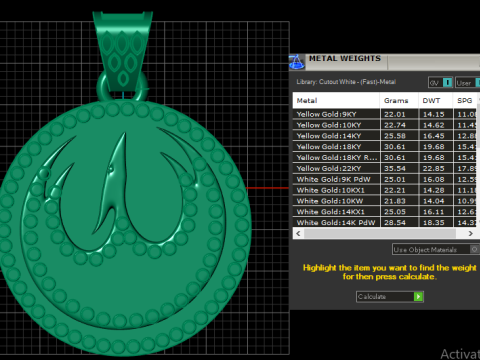Click the 14.15 DWT value

(434, 114)
